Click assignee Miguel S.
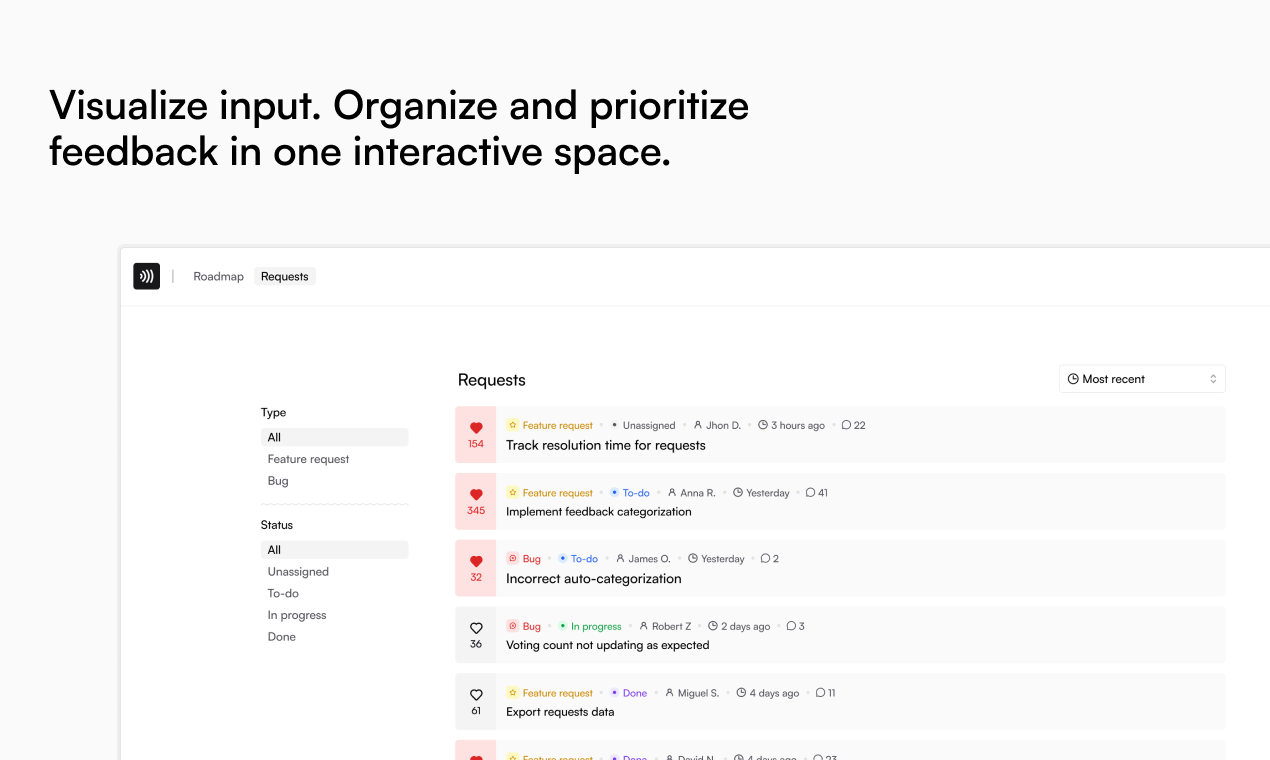 click(x=692, y=693)
